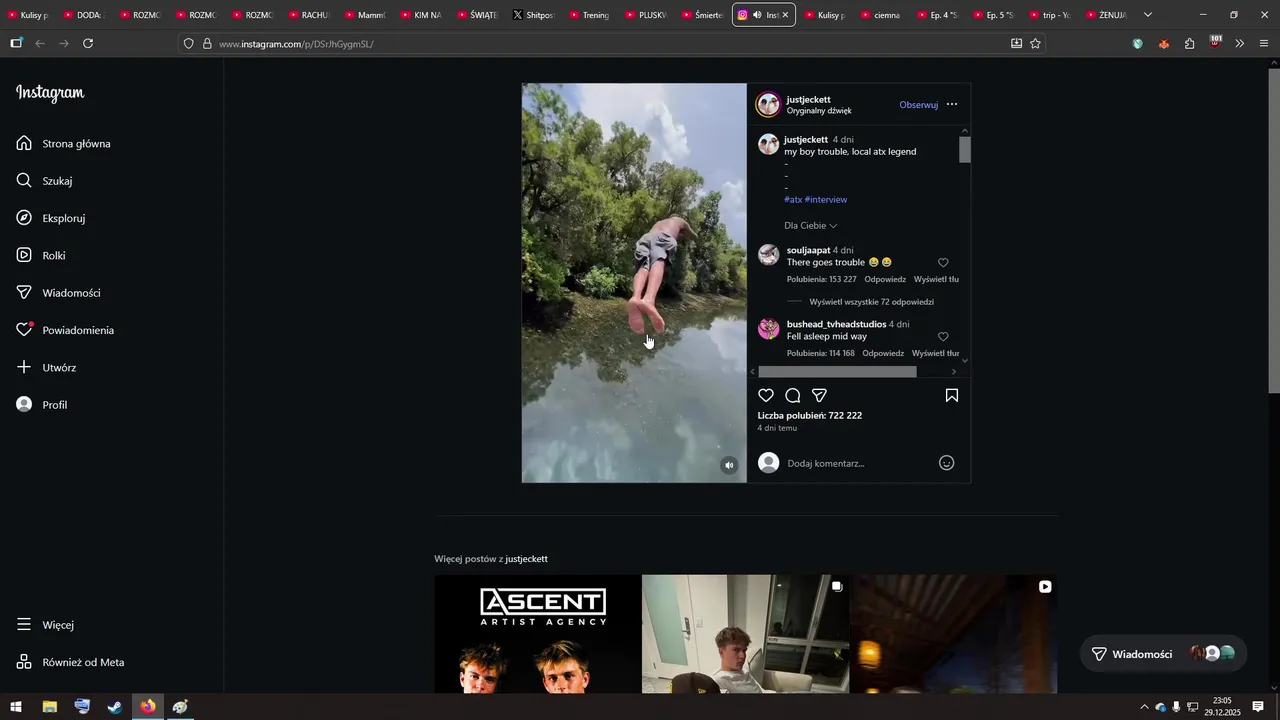Switch to the KIM NA tab

coord(420,15)
